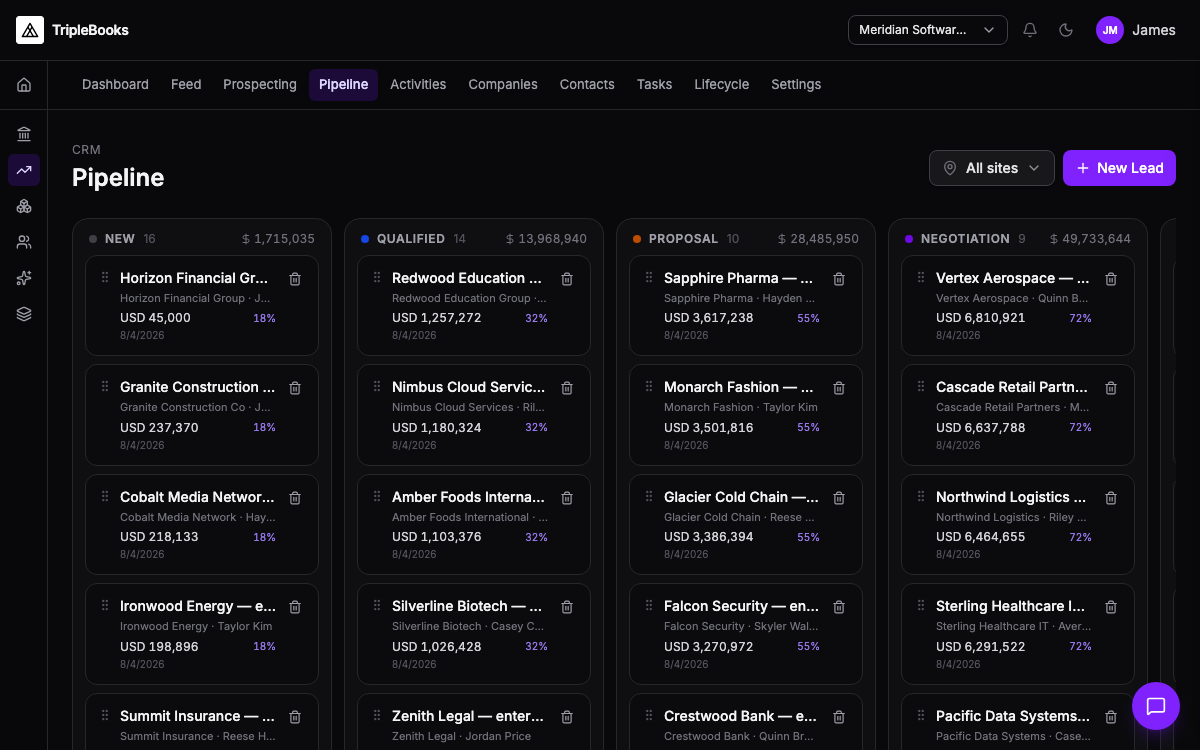Screen dimensions: 1200x750
Task: Delete the Silverline Biotech card
Action: click(x=567, y=607)
